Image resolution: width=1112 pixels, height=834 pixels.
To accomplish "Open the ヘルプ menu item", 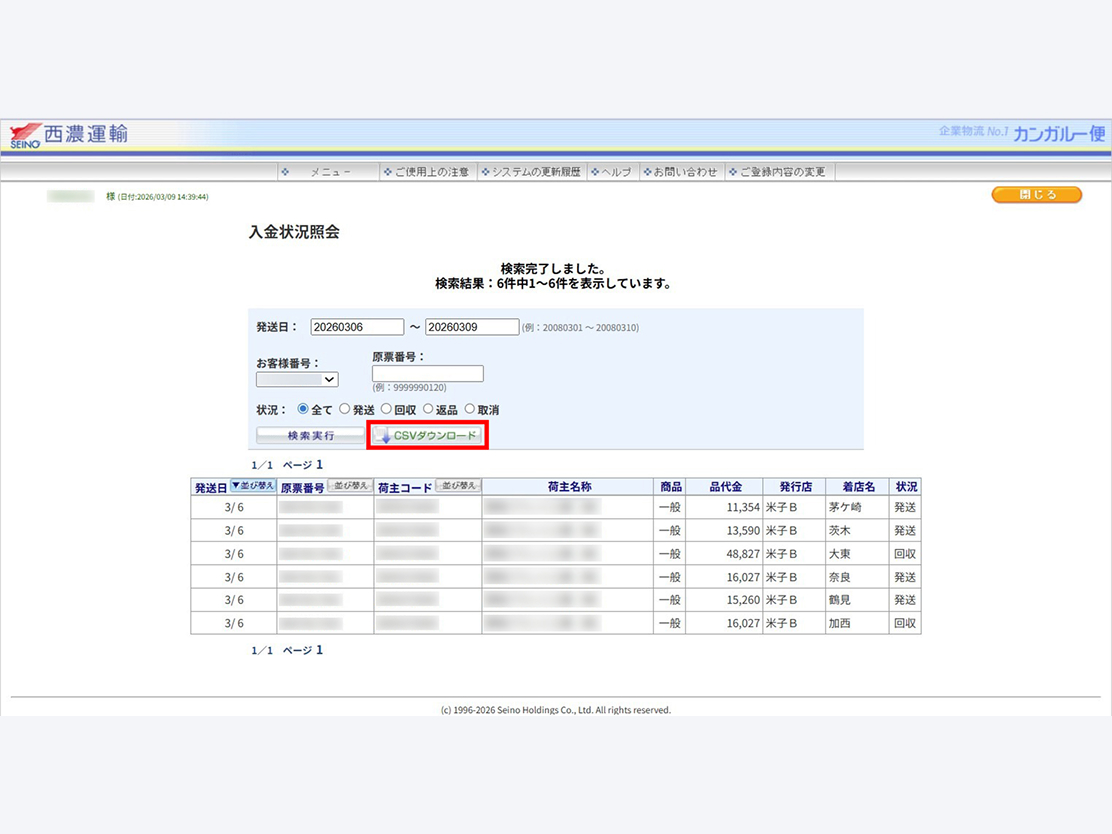I will pos(611,172).
